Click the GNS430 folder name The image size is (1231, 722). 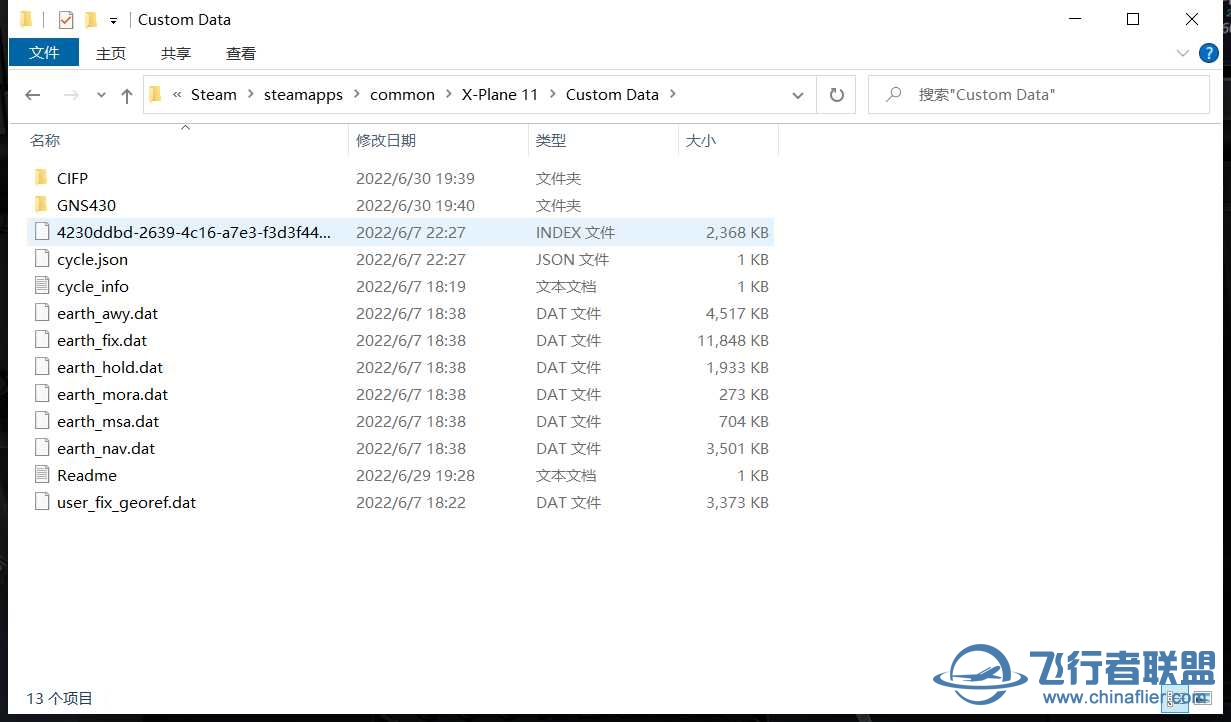[x=86, y=205]
